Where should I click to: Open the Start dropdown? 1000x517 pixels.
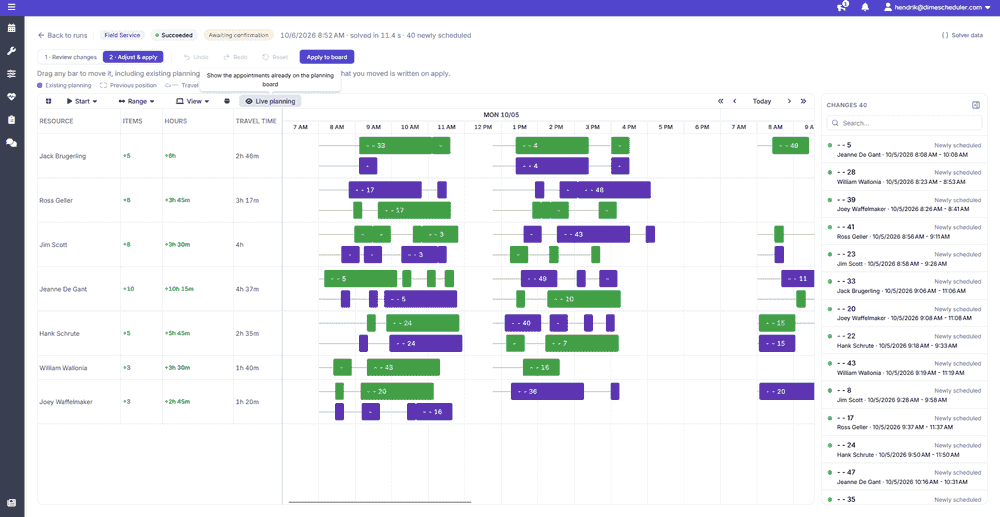(x=82, y=101)
